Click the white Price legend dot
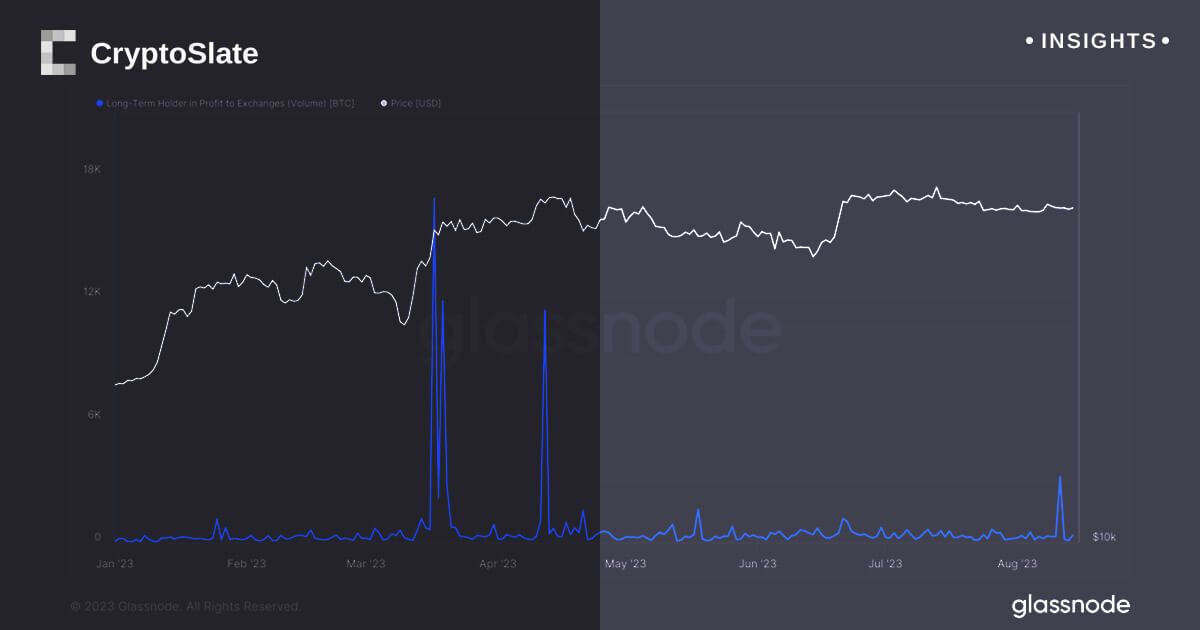Viewport: 1200px width, 630px height. tap(383, 103)
